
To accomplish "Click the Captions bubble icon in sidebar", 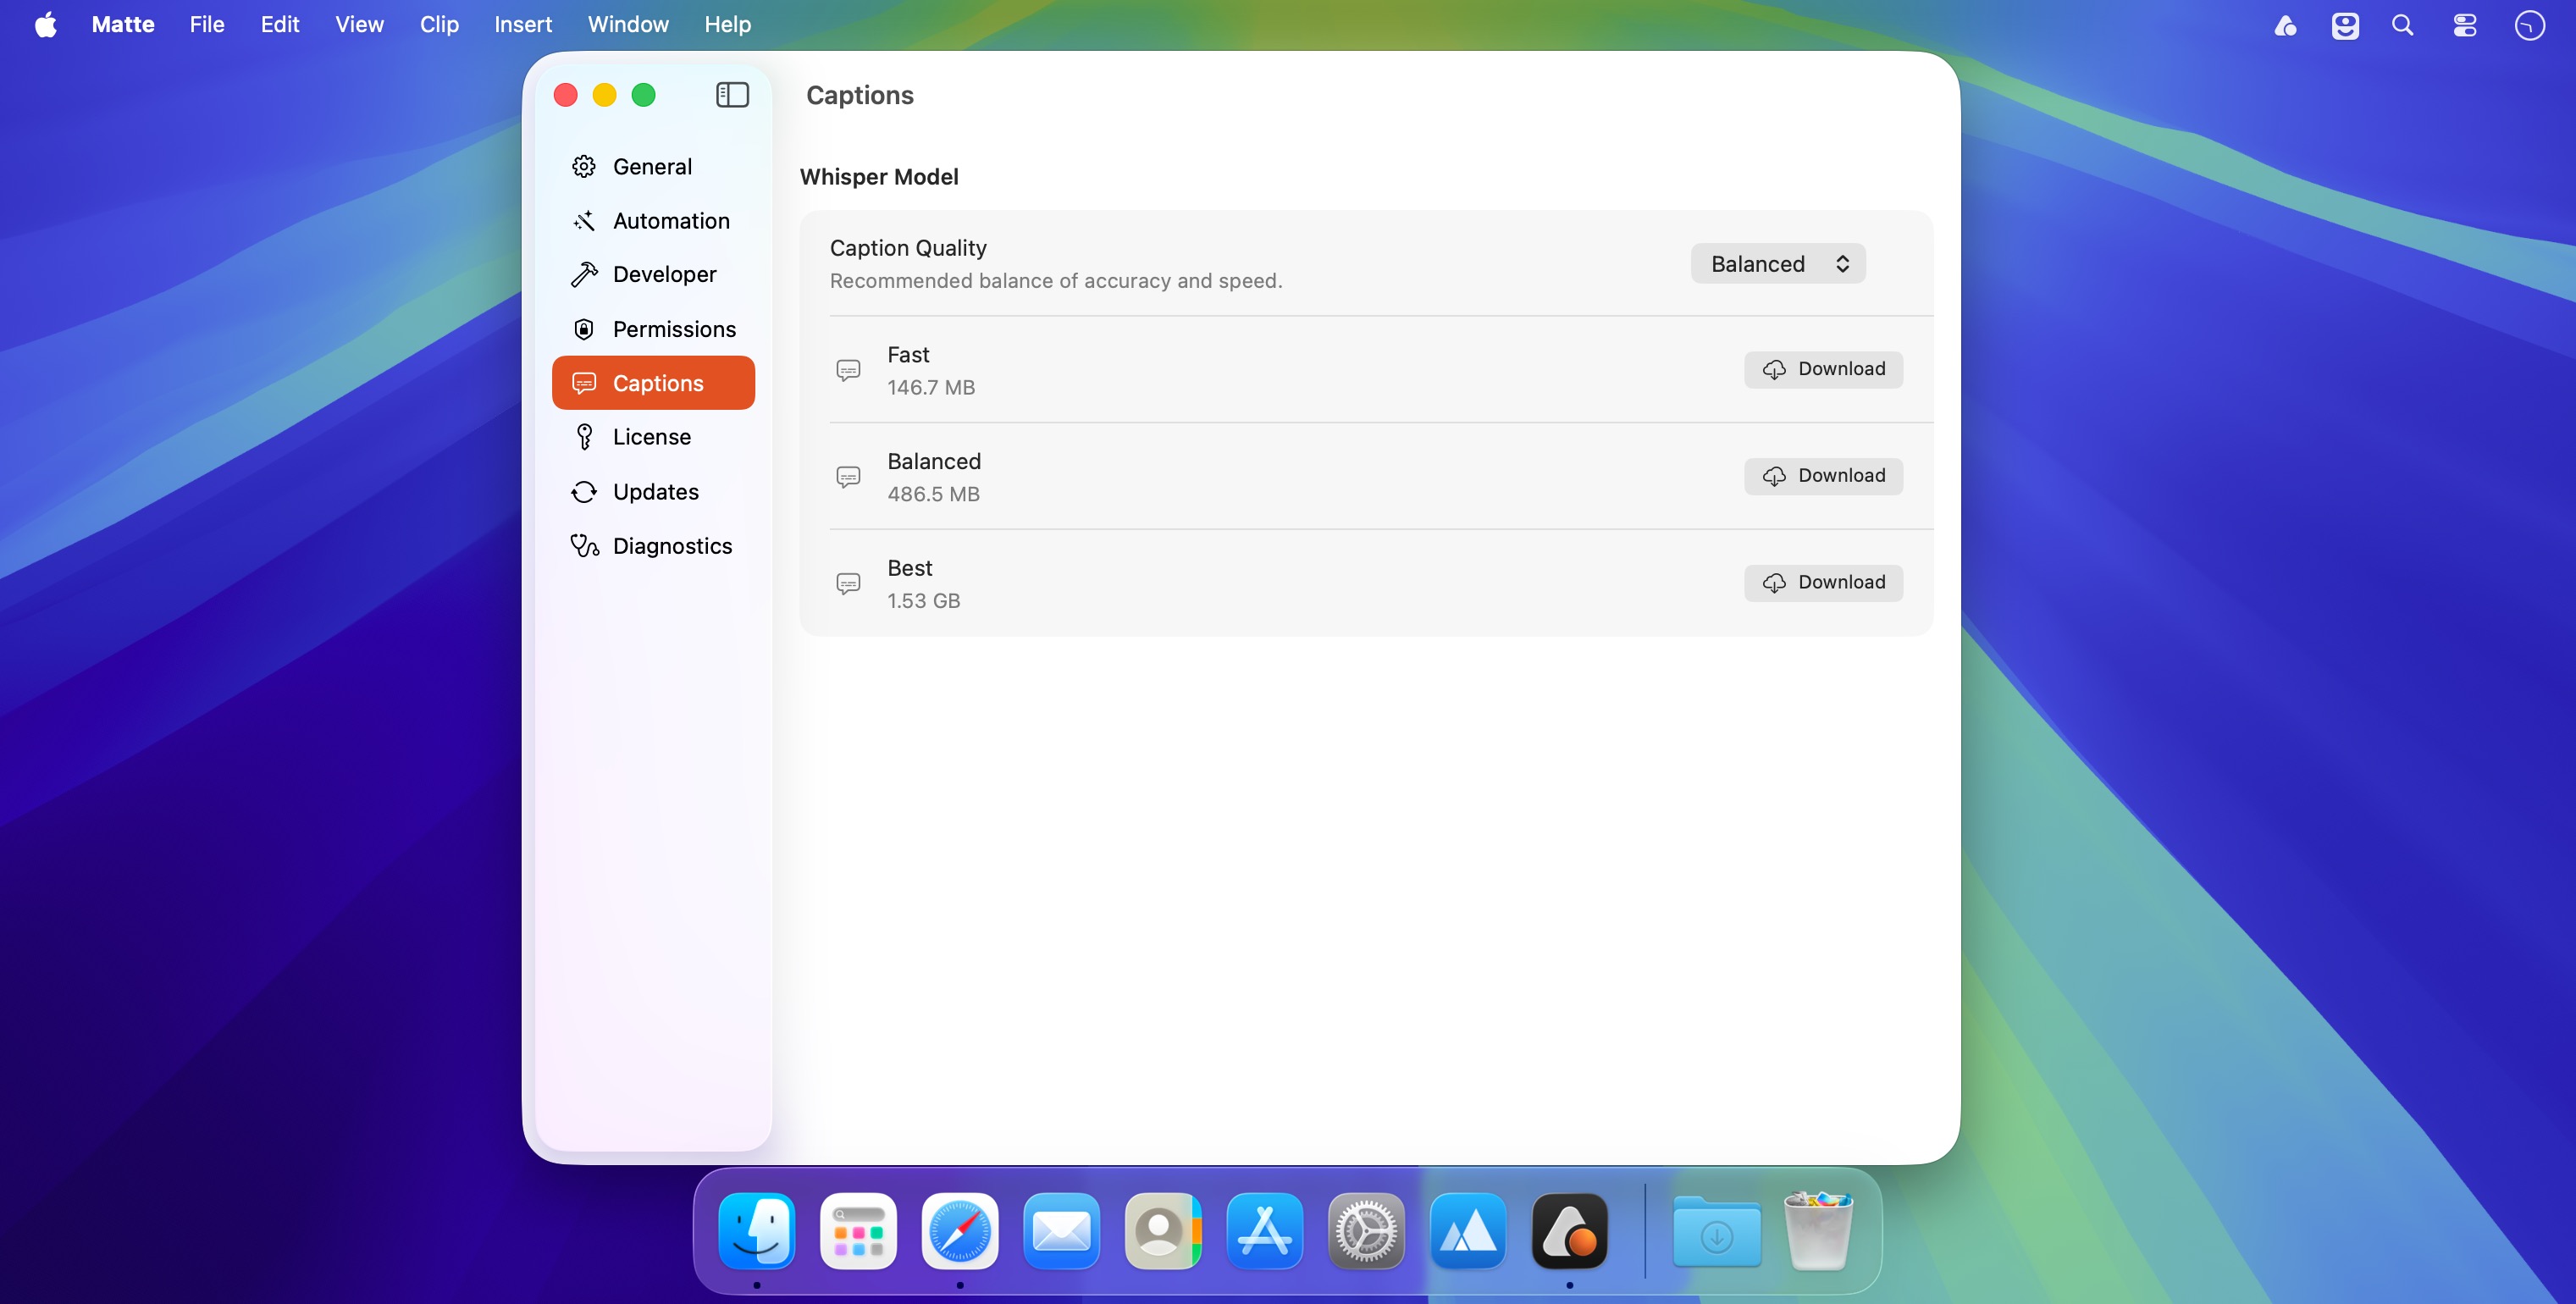I will 584,383.
